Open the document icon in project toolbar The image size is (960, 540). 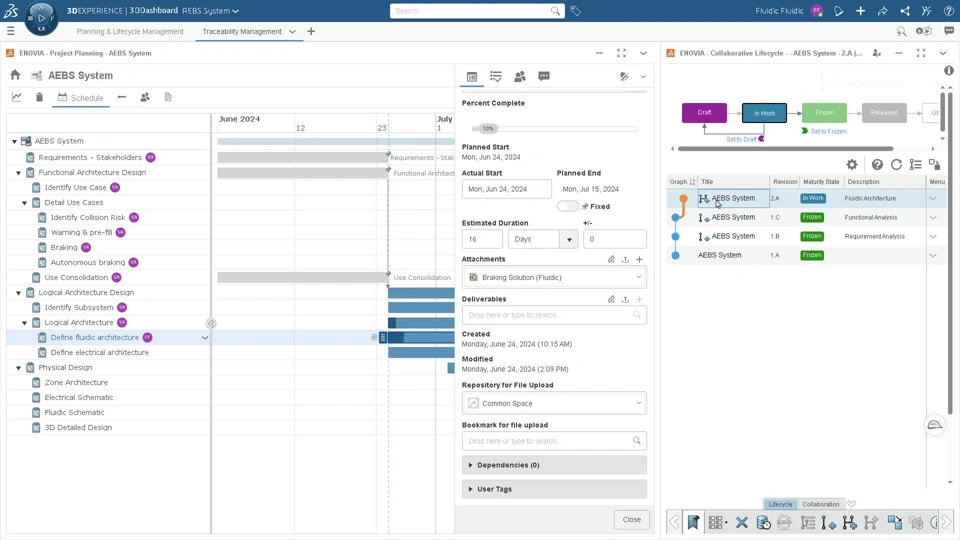point(168,97)
